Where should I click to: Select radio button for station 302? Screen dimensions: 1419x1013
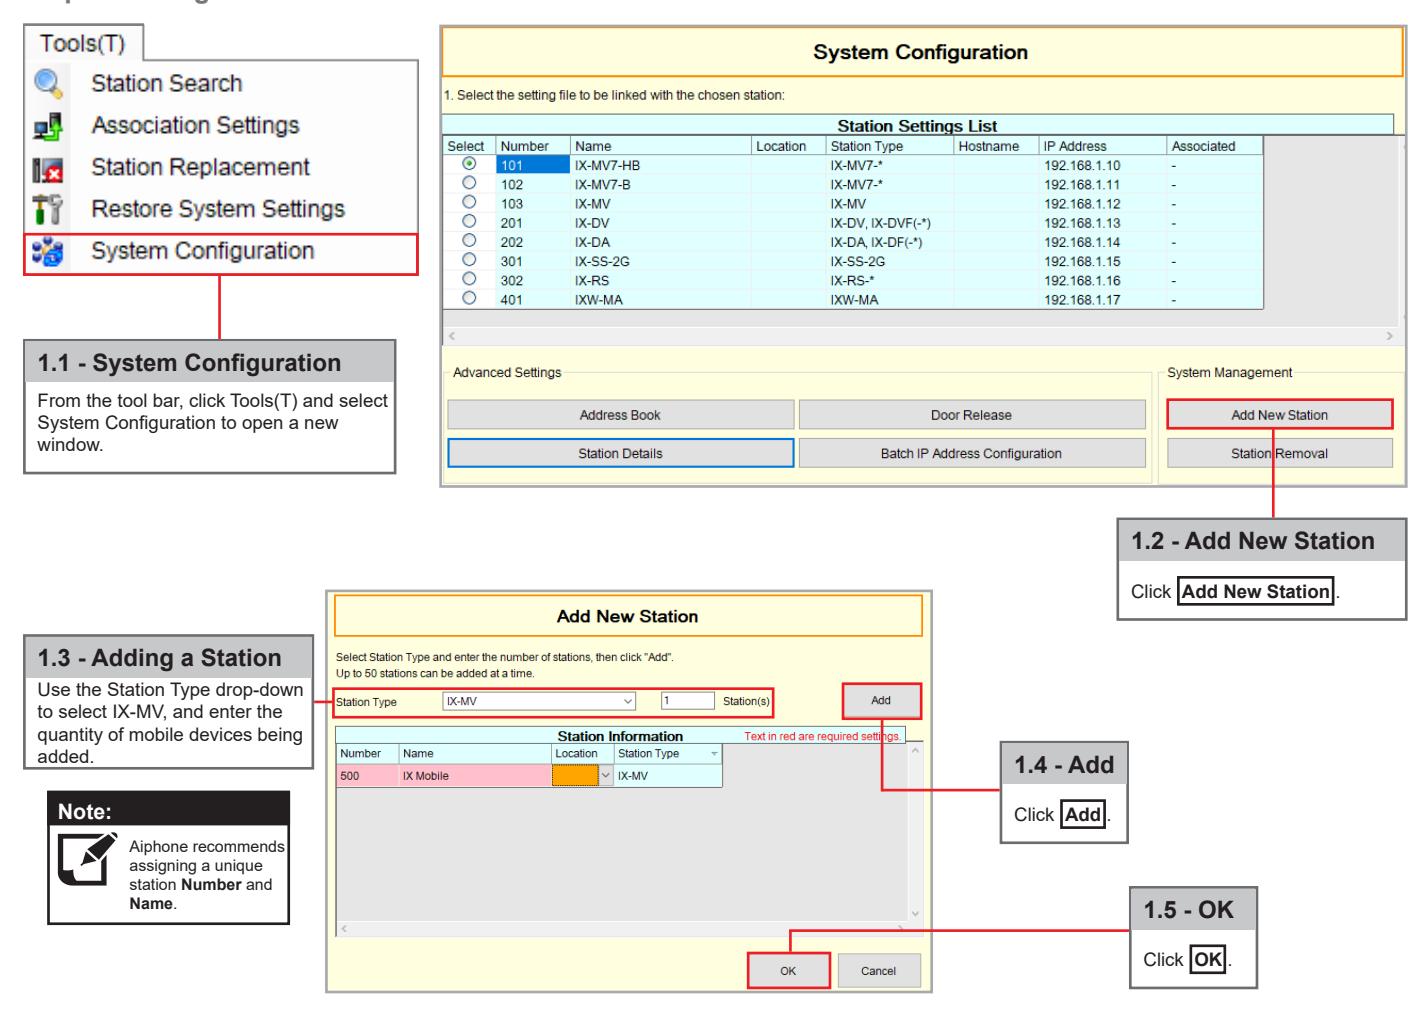click(x=468, y=279)
